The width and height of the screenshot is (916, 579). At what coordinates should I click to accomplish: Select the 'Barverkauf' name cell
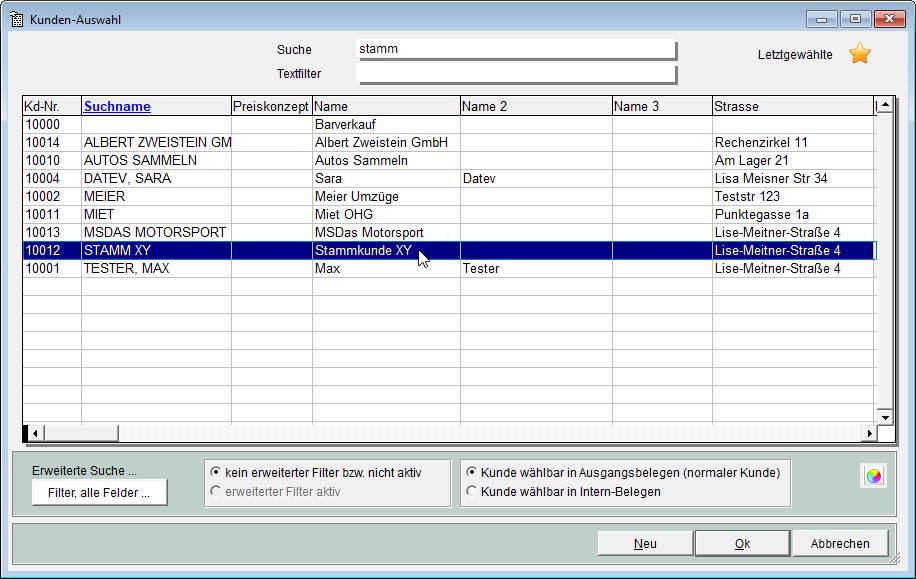coord(386,124)
